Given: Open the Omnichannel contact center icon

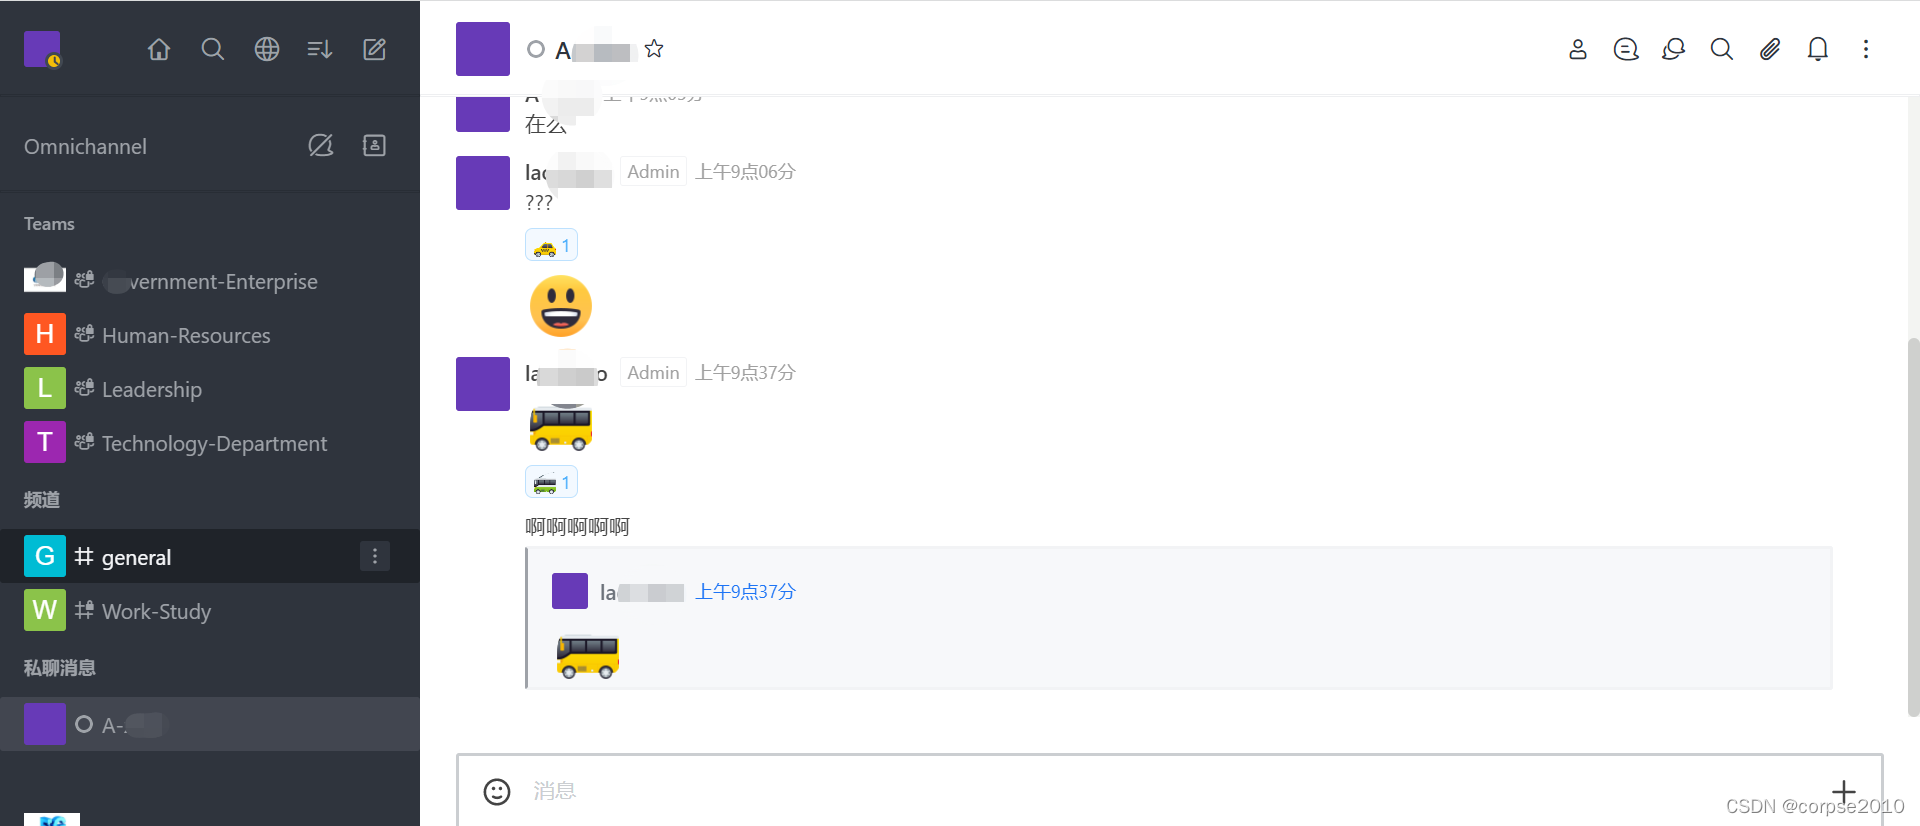Looking at the screenshot, I should point(374,146).
